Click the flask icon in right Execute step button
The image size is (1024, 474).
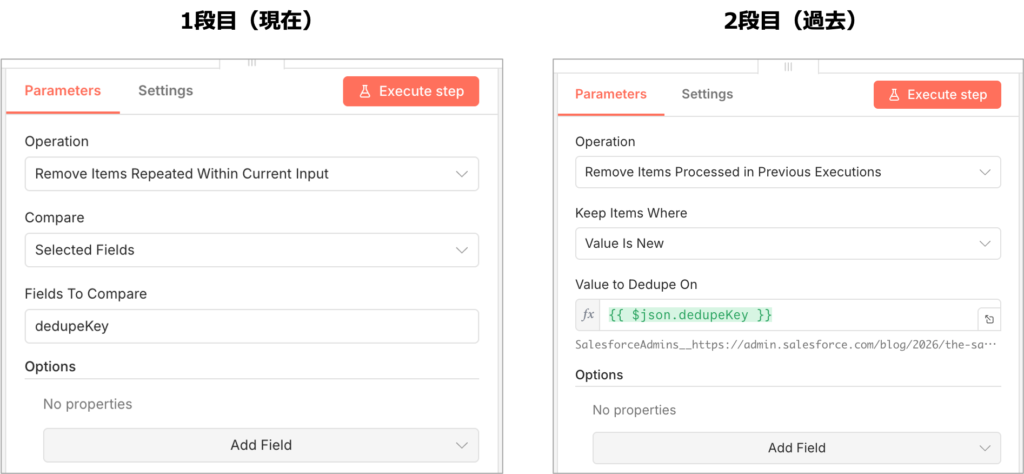click(x=894, y=95)
